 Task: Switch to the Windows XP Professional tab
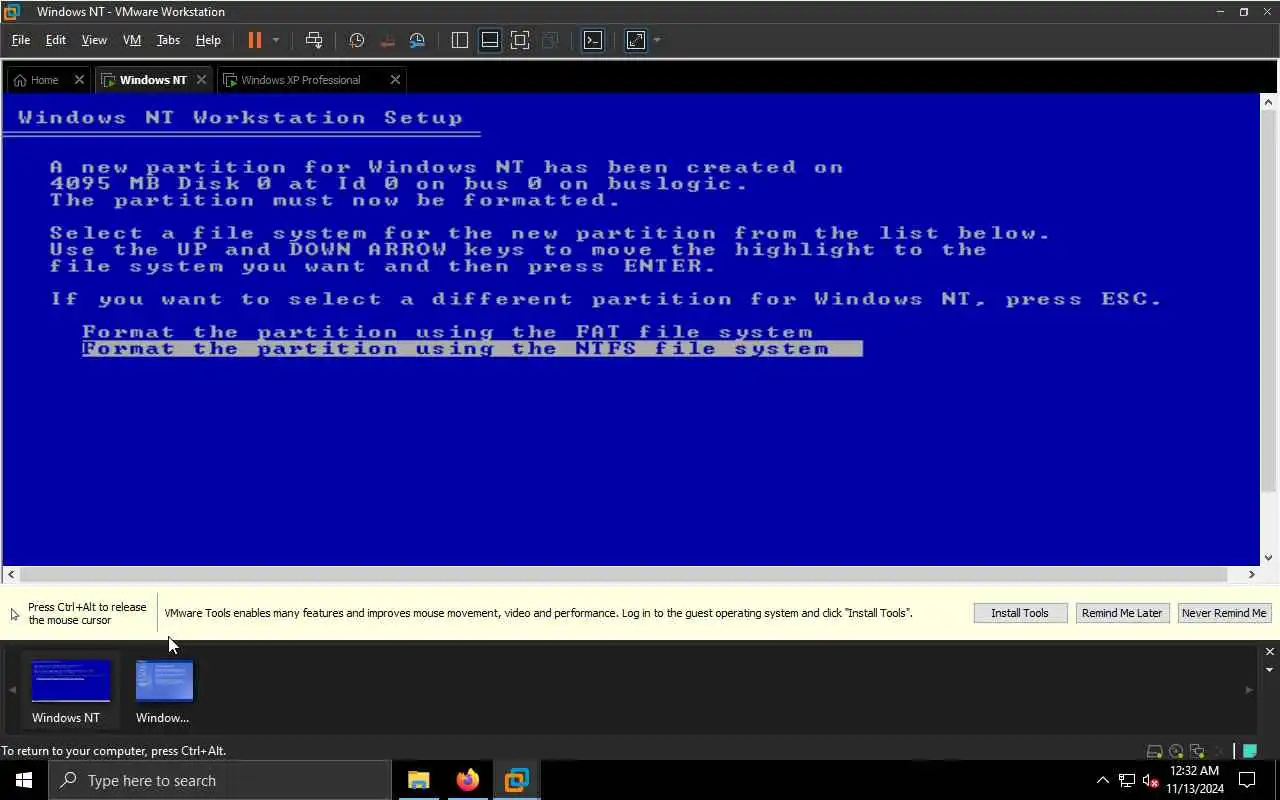(300, 80)
